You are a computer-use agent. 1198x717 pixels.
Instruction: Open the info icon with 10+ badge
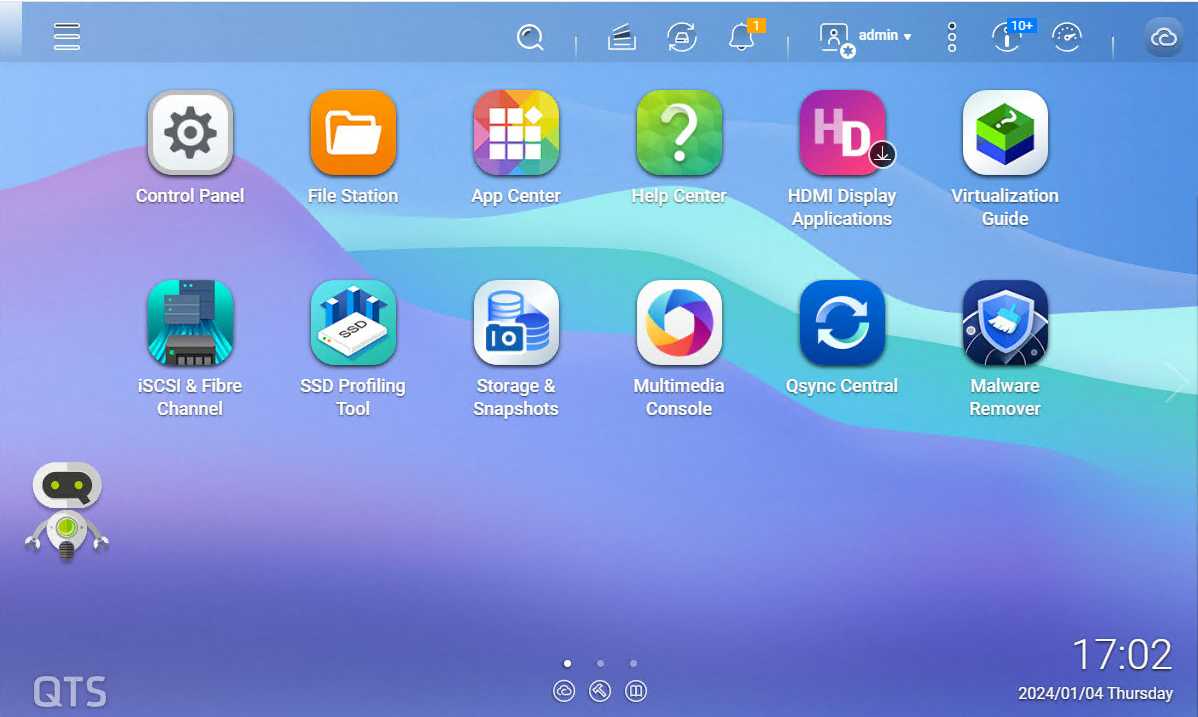(x=1007, y=37)
